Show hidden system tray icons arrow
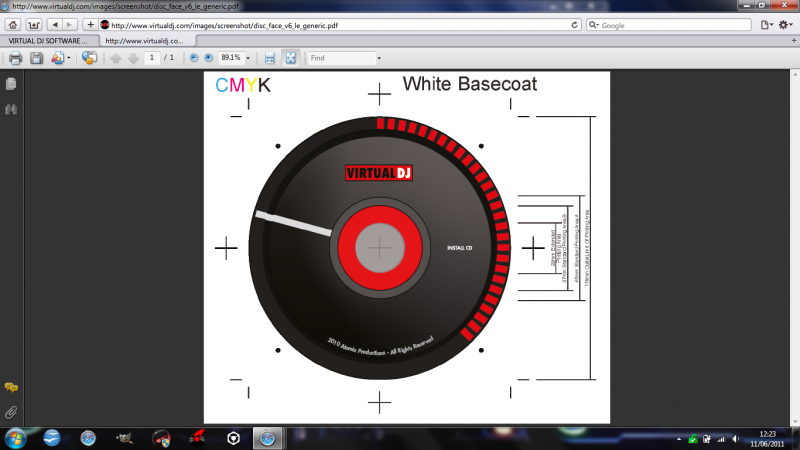 tap(679, 439)
